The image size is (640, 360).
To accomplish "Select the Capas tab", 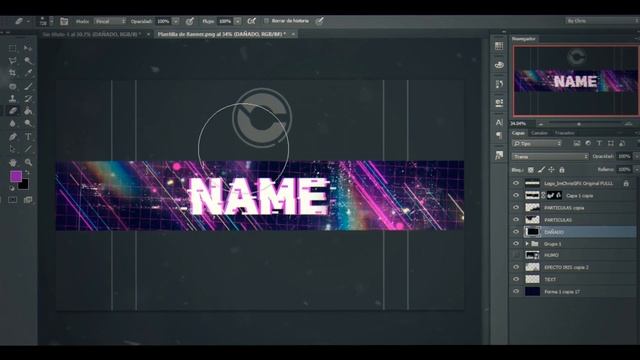I will click(518, 133).
